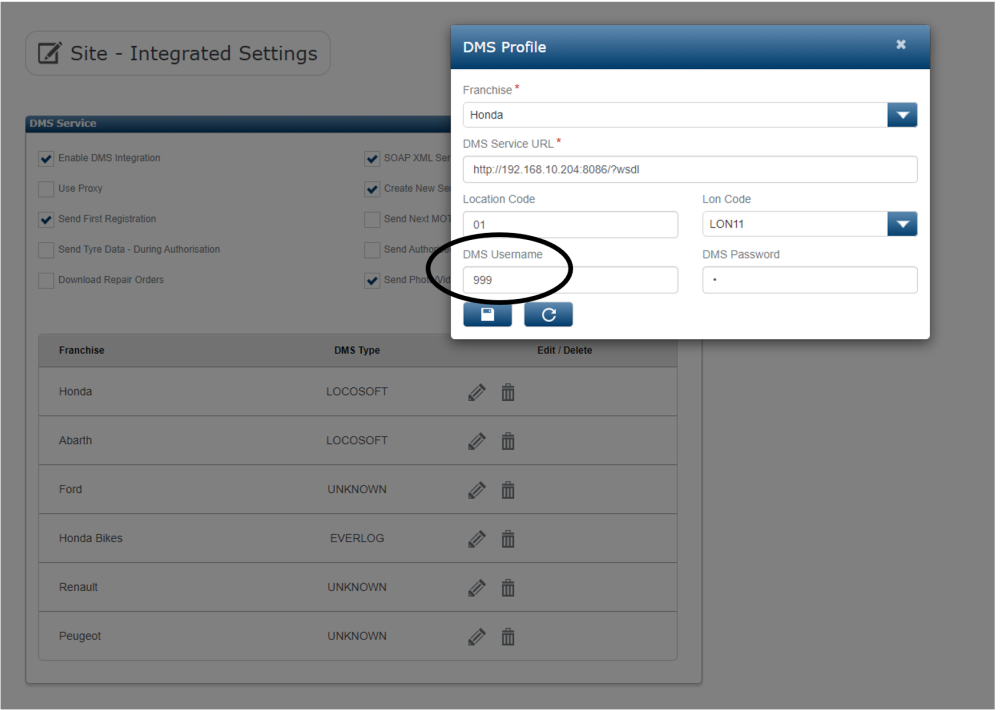
Task: Toggle Send First Registration checkbox
Action: tap(46, 219)
